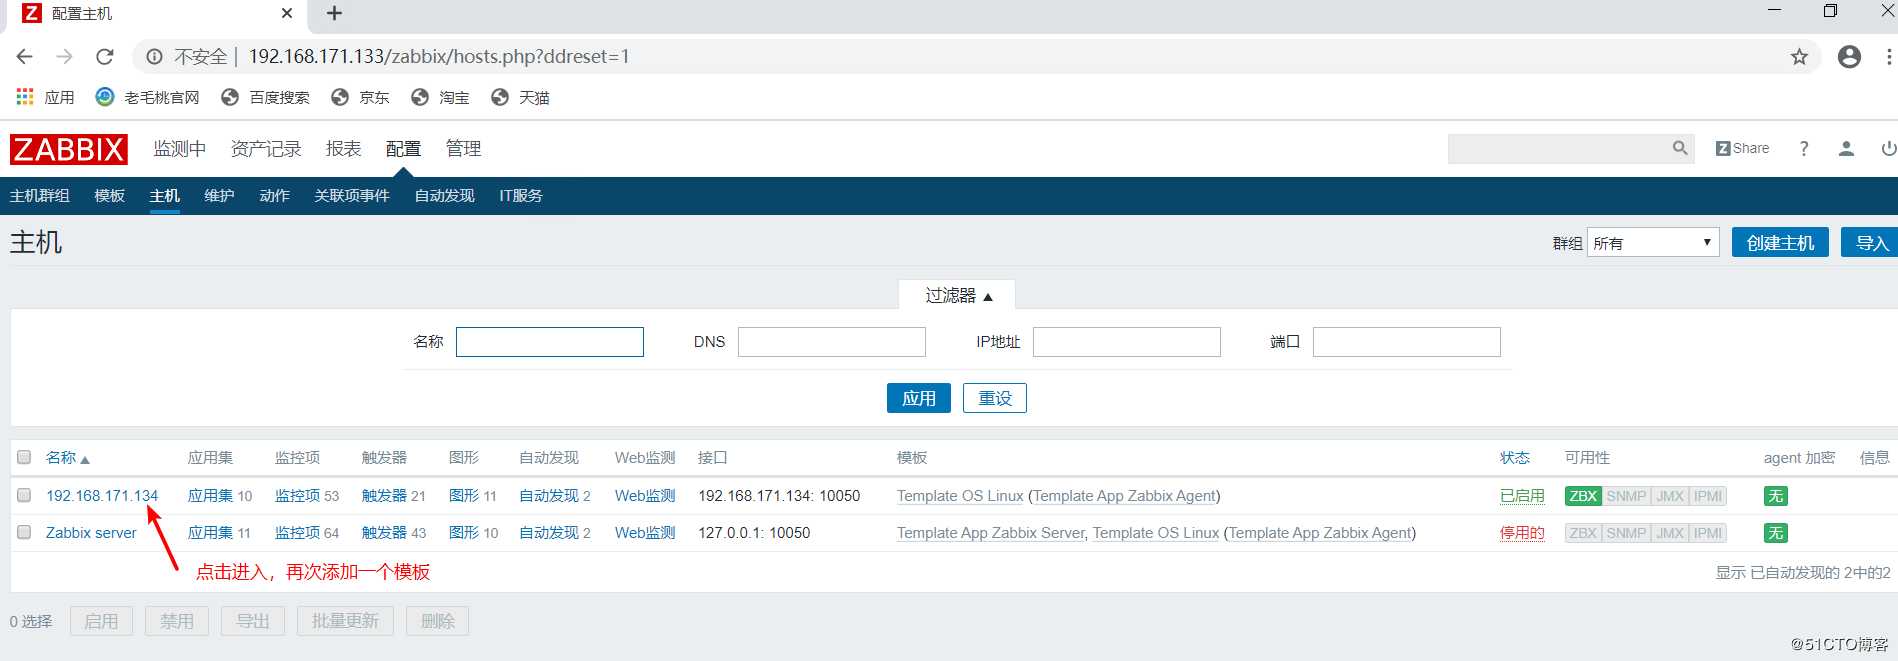
Task: Toggle the 已启用 status of 192.168.171.134
Action: point(1522,496)
